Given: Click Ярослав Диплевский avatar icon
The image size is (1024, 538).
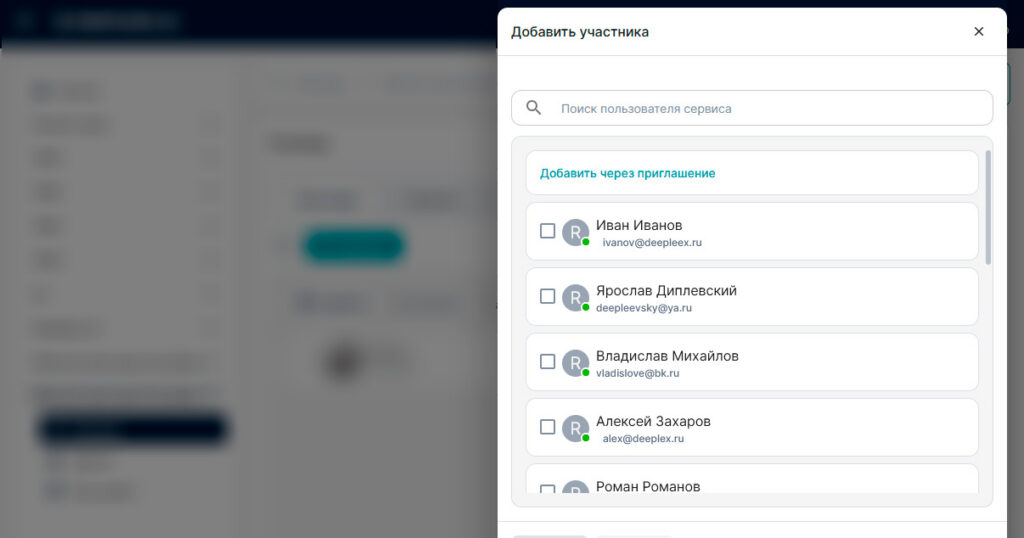Looking at the screenshot, I should pyautogui.click(x=575, y=298).
